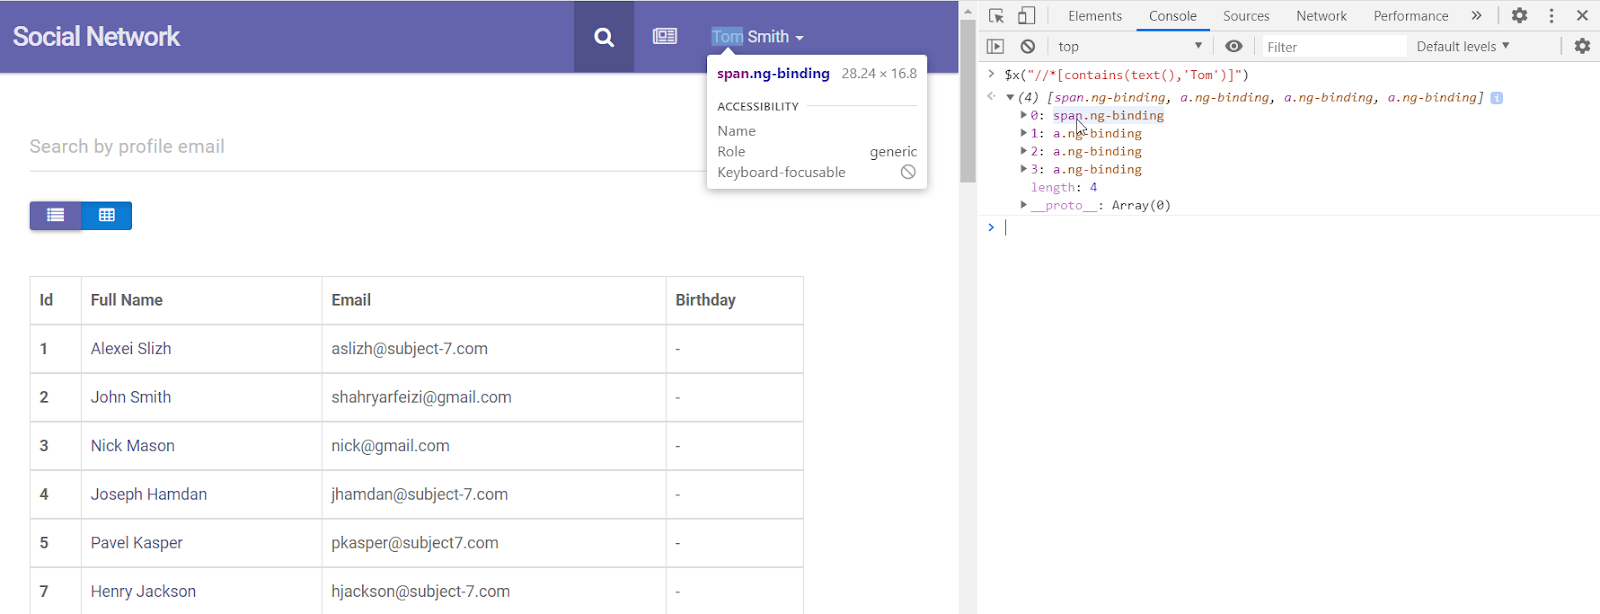
Task: Open console settings gear beside Default levels
Action: pyautogui.click(x=1582, y=46)
